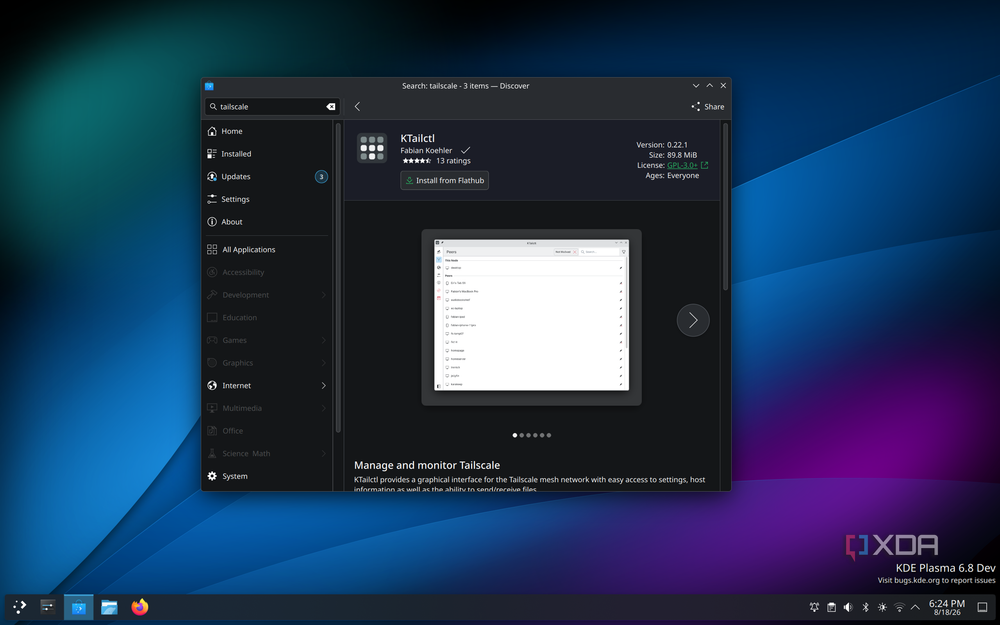The image size is (1000, 625).
Task: Click the Manage and monitor Tailscale heading
Action: (x=427, y=465)
